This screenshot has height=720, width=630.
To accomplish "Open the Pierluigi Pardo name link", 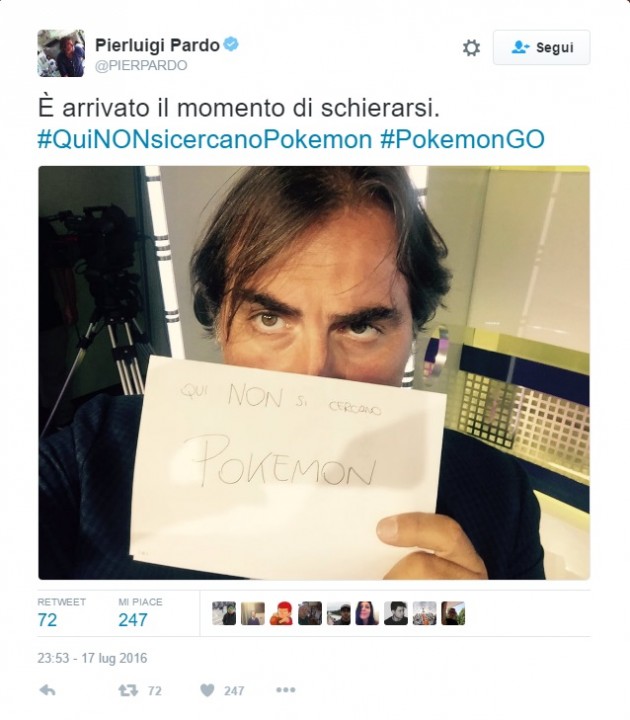I will tap(158, 45).
